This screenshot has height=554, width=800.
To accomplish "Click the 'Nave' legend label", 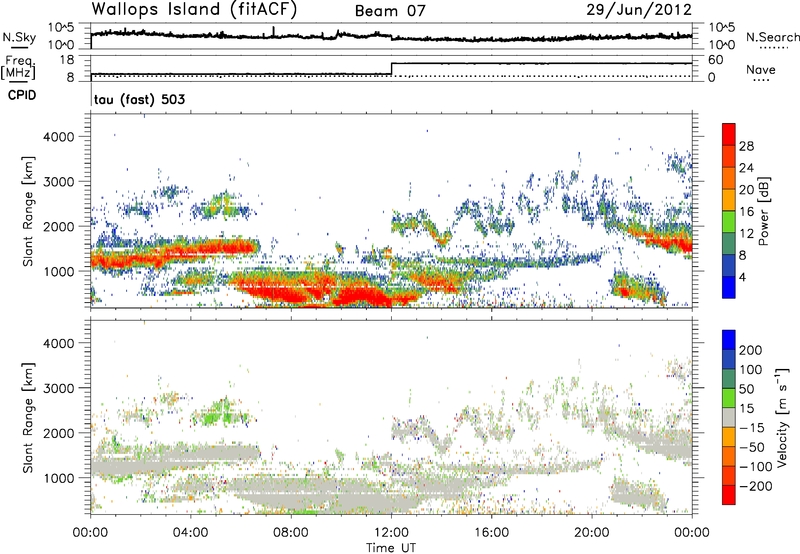I will (x=761, y=70).
